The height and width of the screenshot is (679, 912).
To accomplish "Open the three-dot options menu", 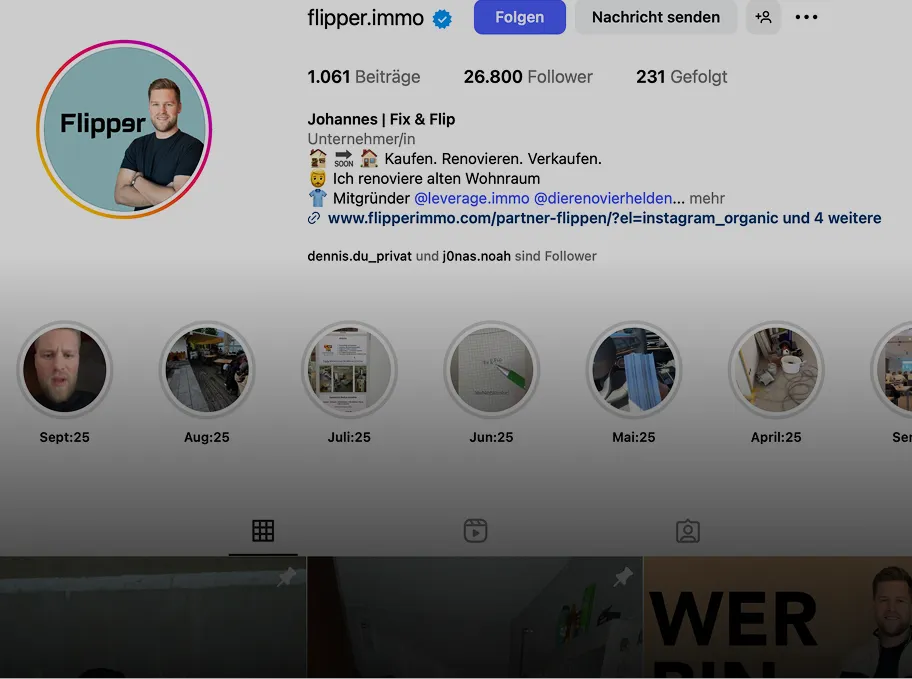I will [806, 17].
